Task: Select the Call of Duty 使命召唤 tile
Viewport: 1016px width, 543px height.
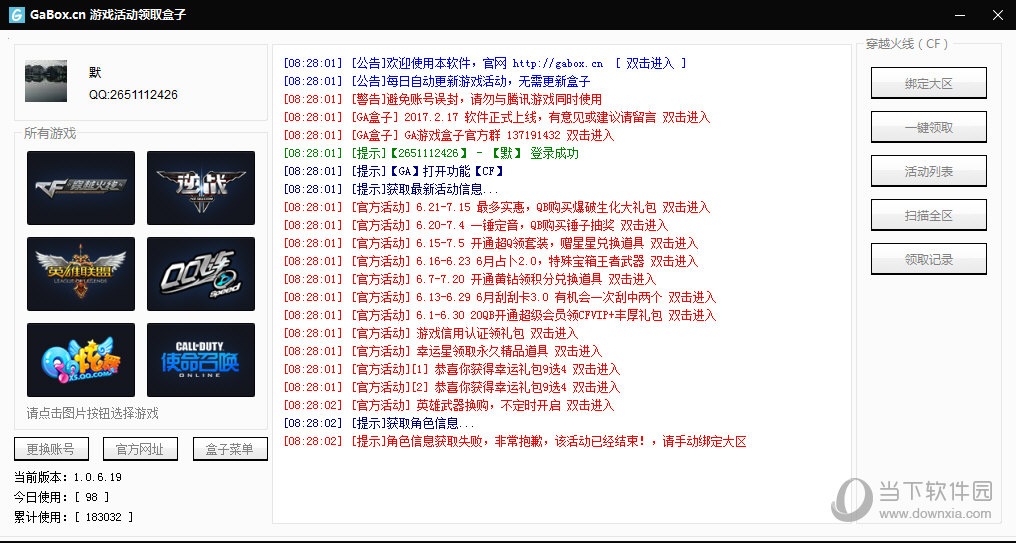Action: tap(201, 360)
